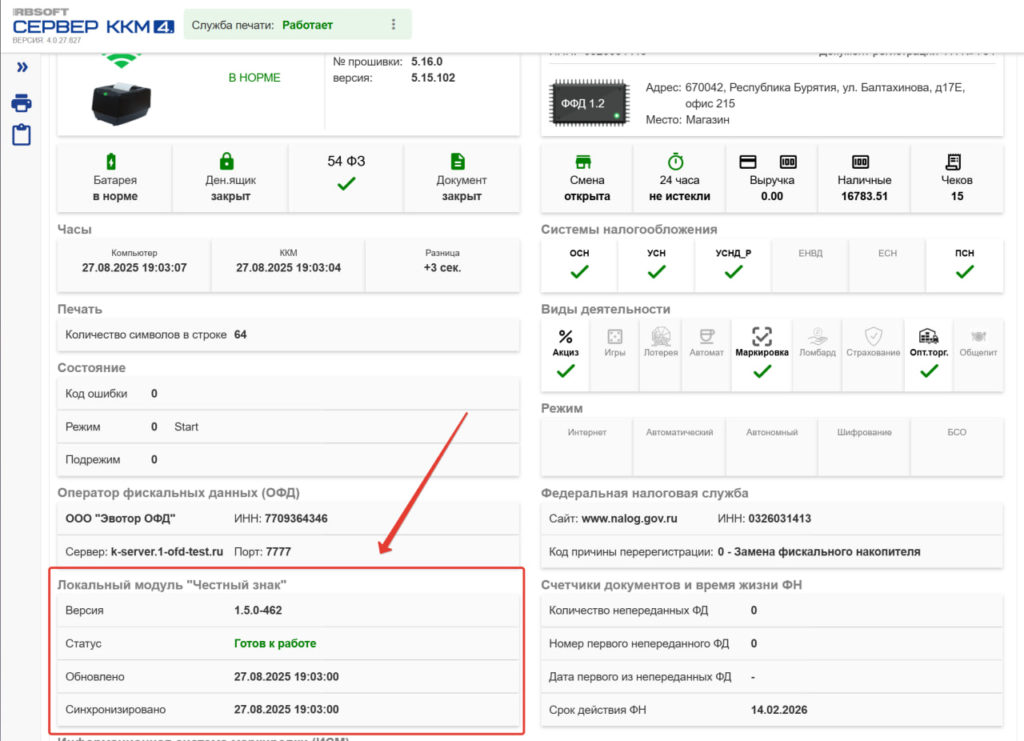Click the disabled ЕНВД tax cell

810,265
